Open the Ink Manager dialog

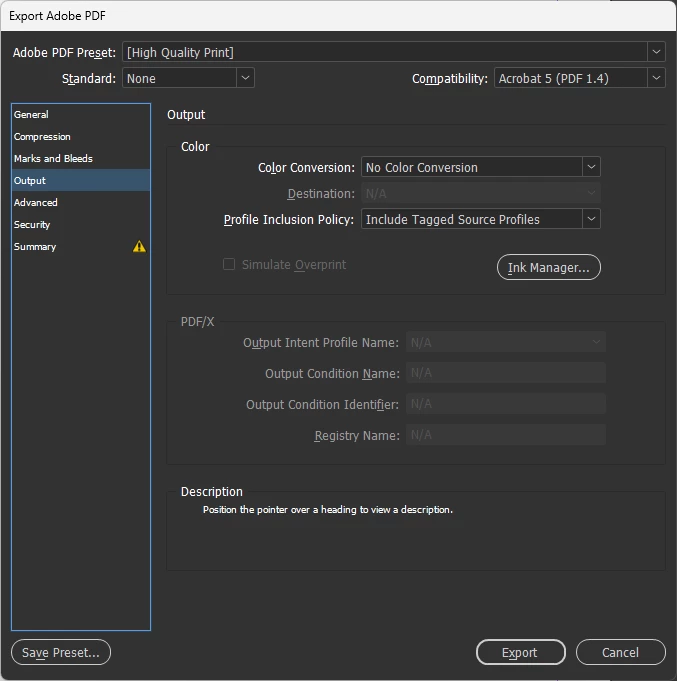[548, 267]
